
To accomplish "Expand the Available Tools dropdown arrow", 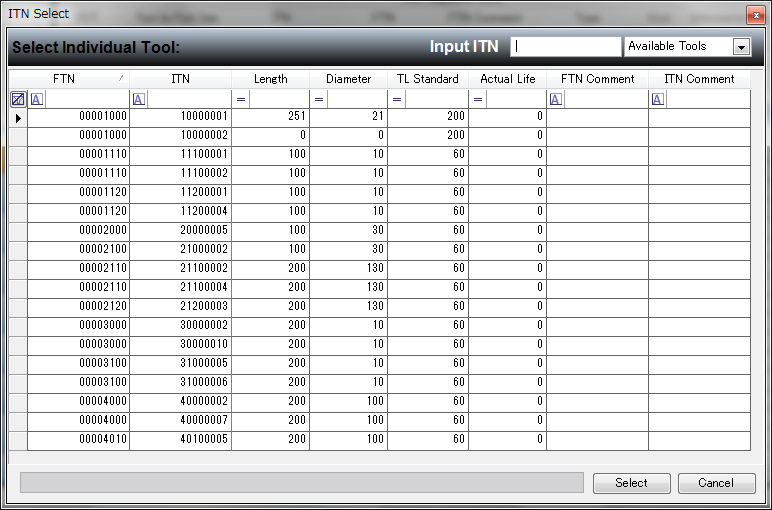I will tap(741, 47).
